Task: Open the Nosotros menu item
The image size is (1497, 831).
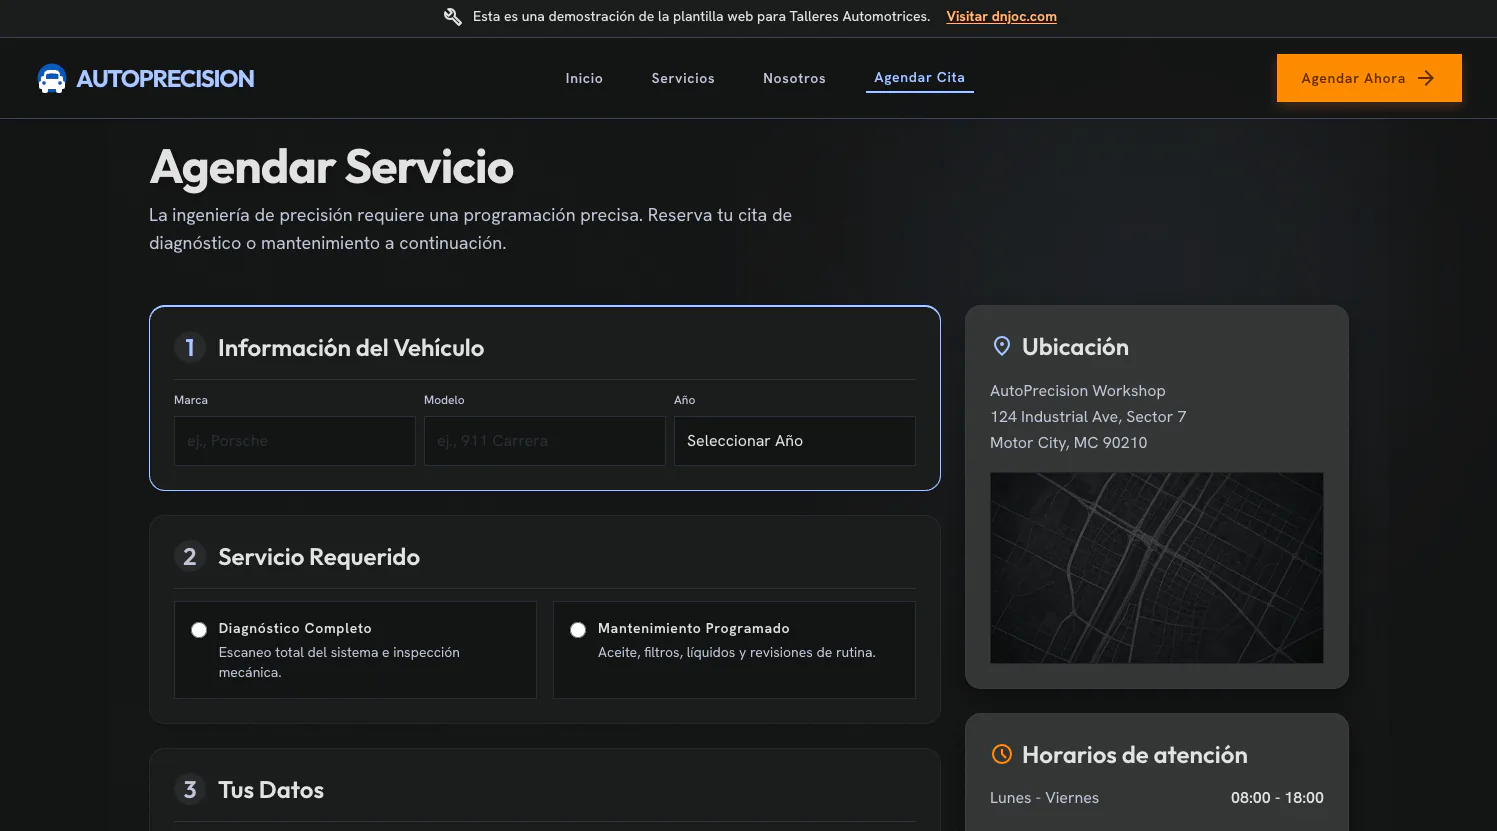Action: pos(794,78)
